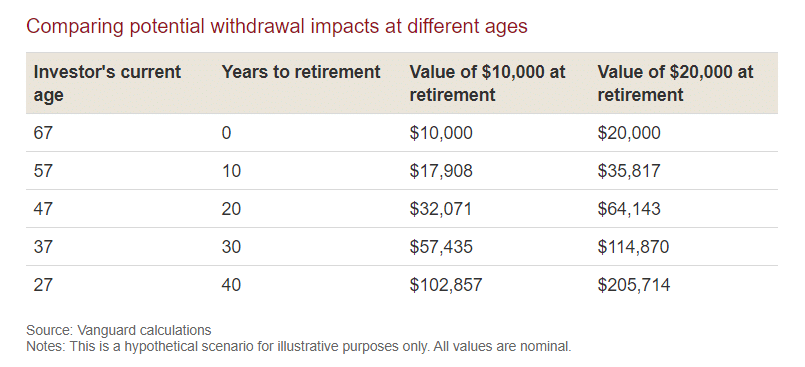Click the $57,435 value cell
The height and width of the screenshot is (367, 805).
(x=441, y=247)
